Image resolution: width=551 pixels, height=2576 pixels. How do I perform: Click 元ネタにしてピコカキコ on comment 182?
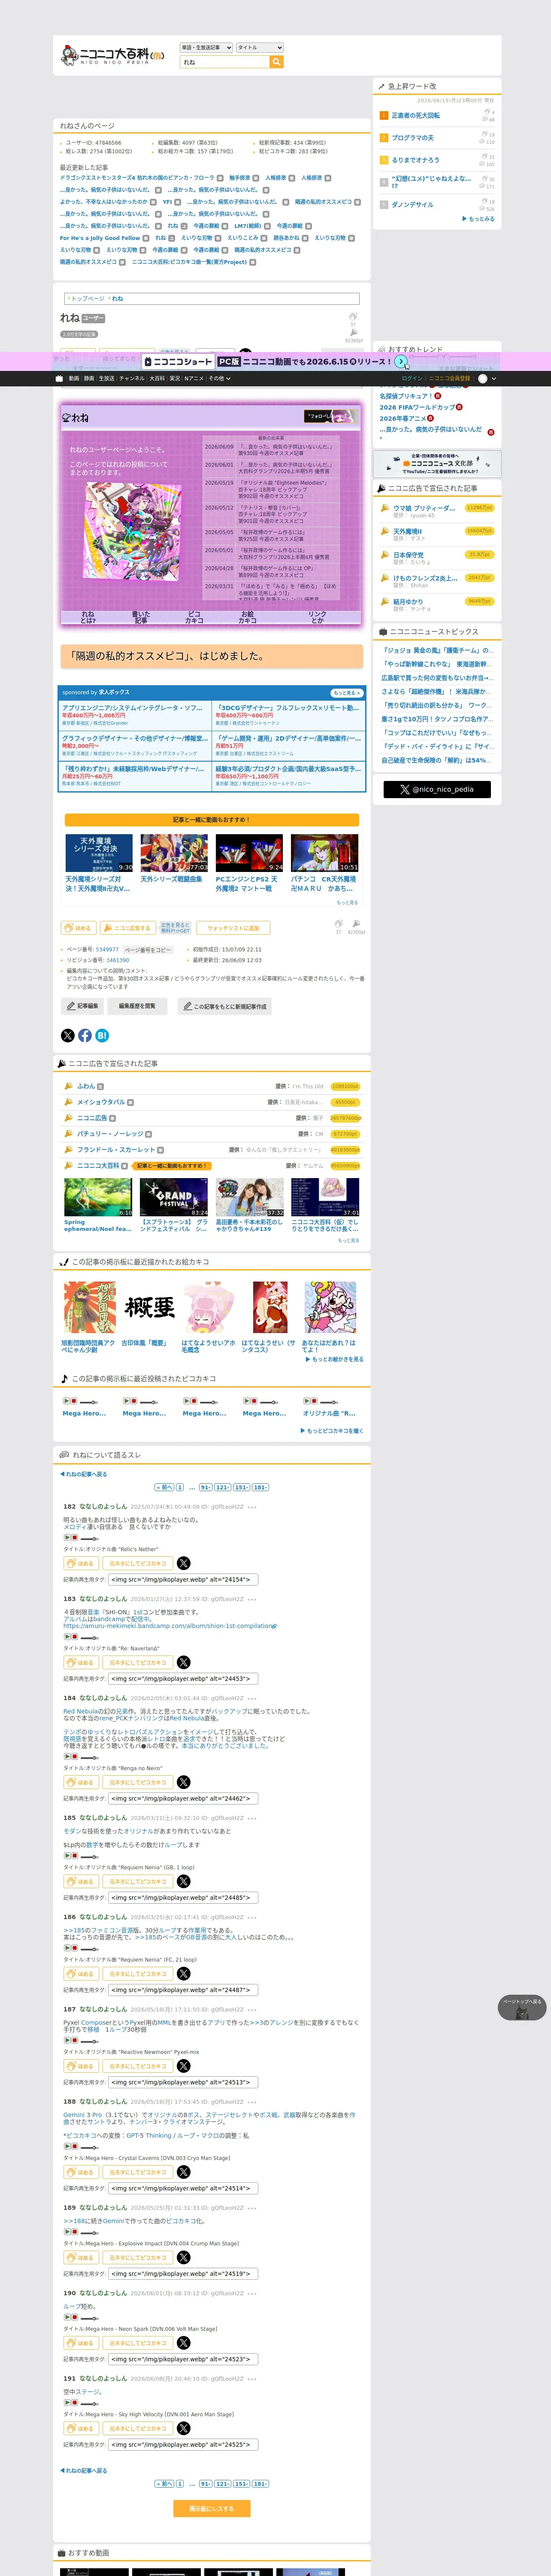click(x=138, y=1563)
